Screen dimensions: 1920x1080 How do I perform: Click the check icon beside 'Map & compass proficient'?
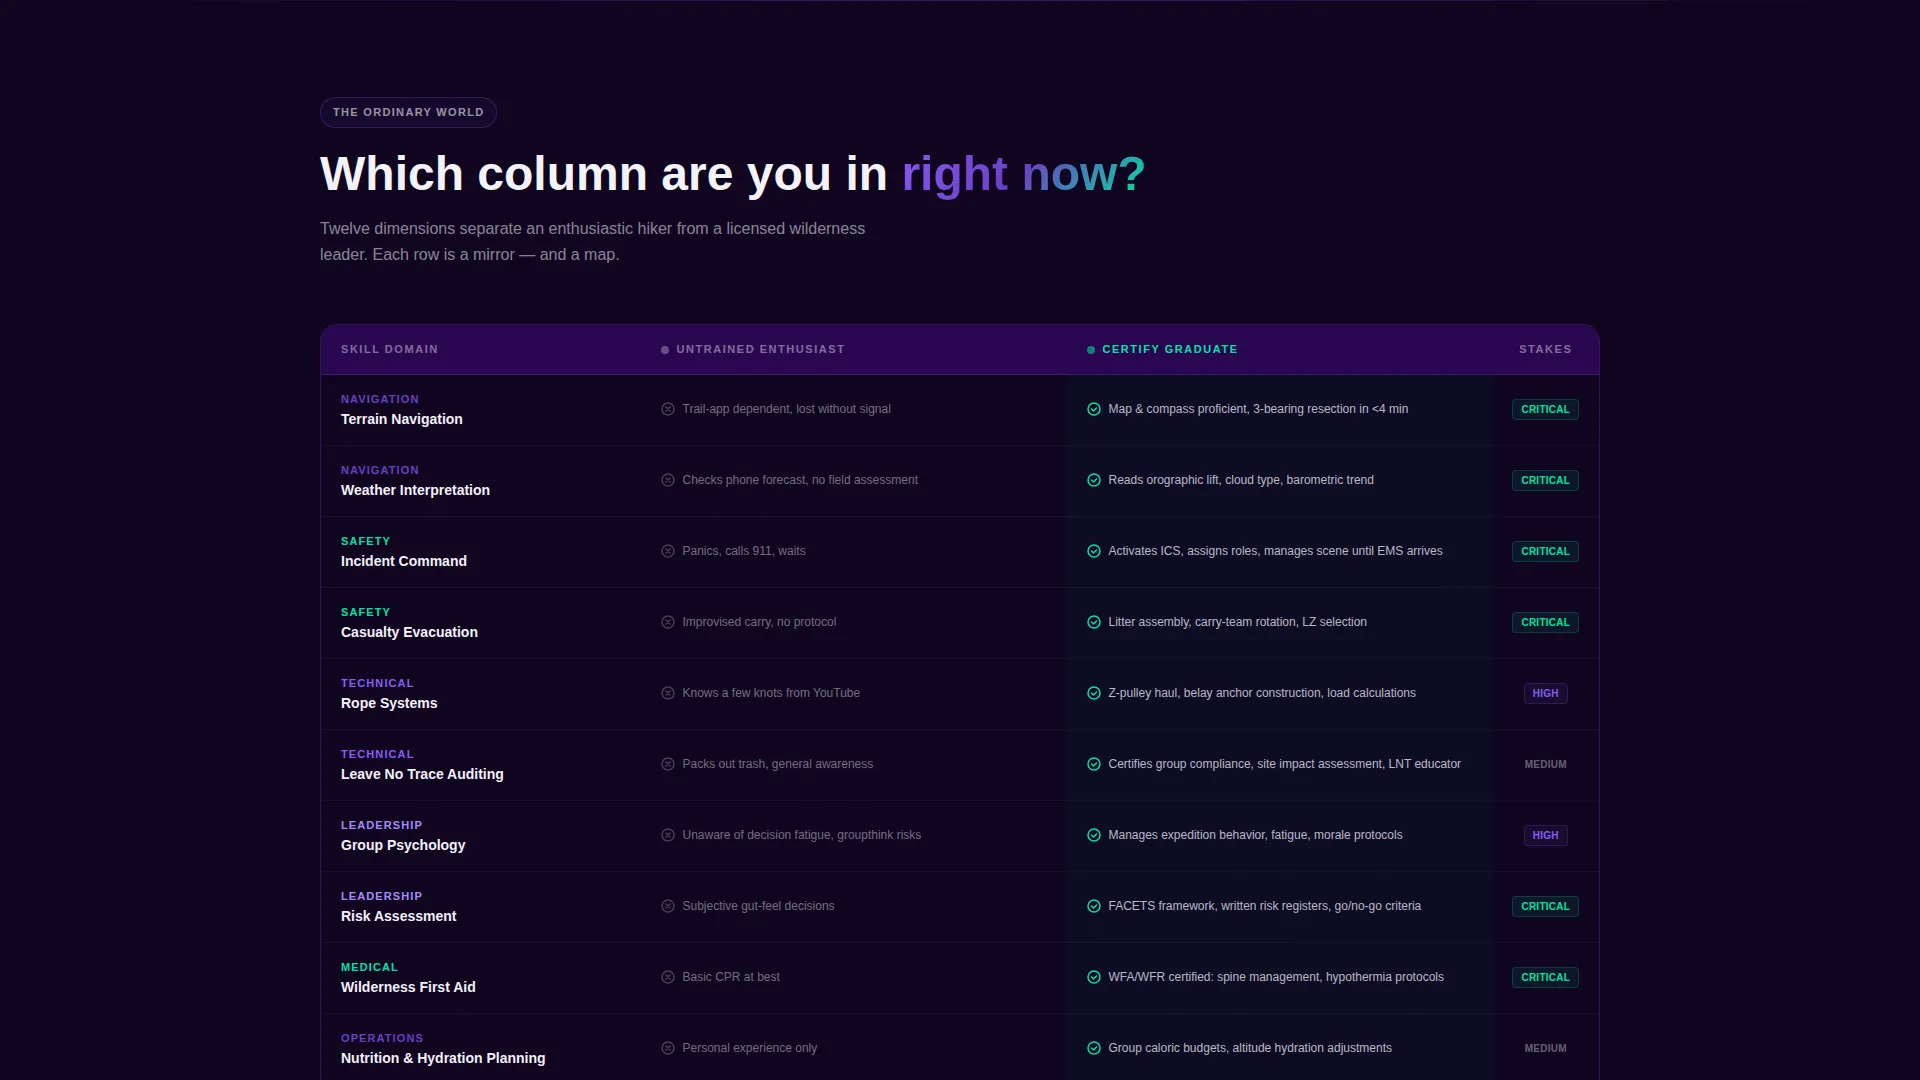pyautogui.click(x=1094, y=409)
